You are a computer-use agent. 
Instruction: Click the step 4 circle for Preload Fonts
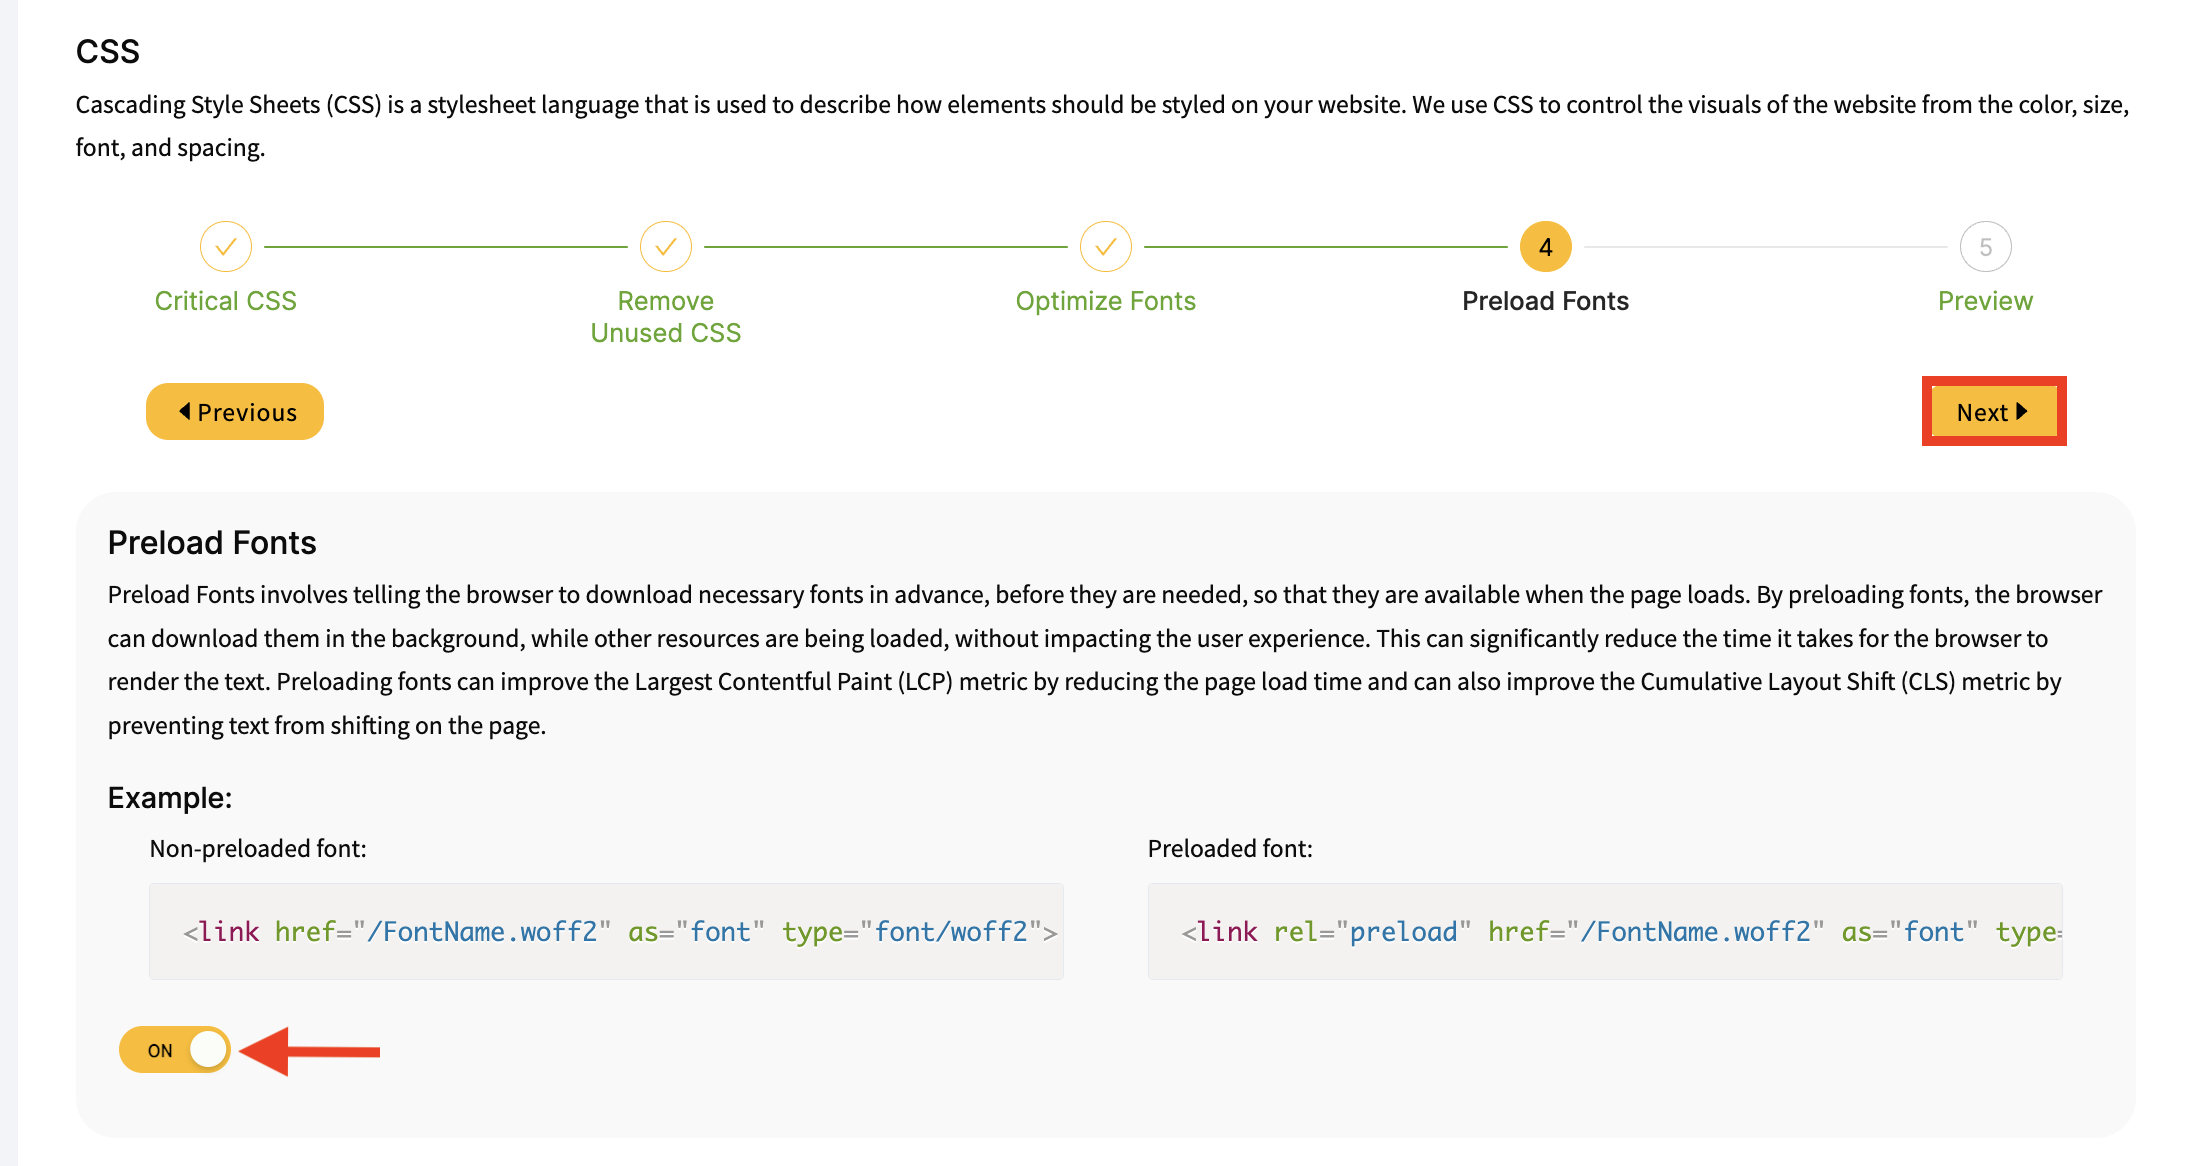1546,246
